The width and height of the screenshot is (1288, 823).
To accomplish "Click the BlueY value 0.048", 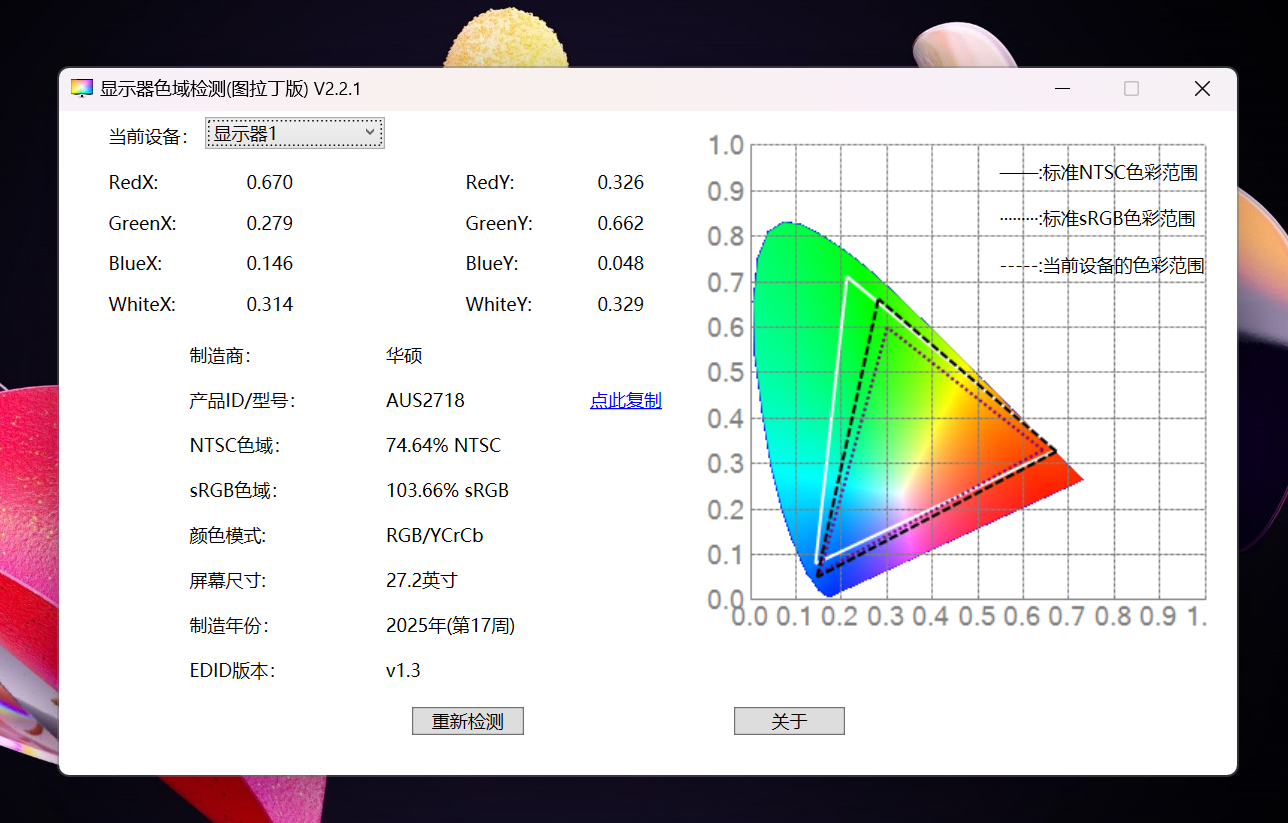I will (621, 264).
